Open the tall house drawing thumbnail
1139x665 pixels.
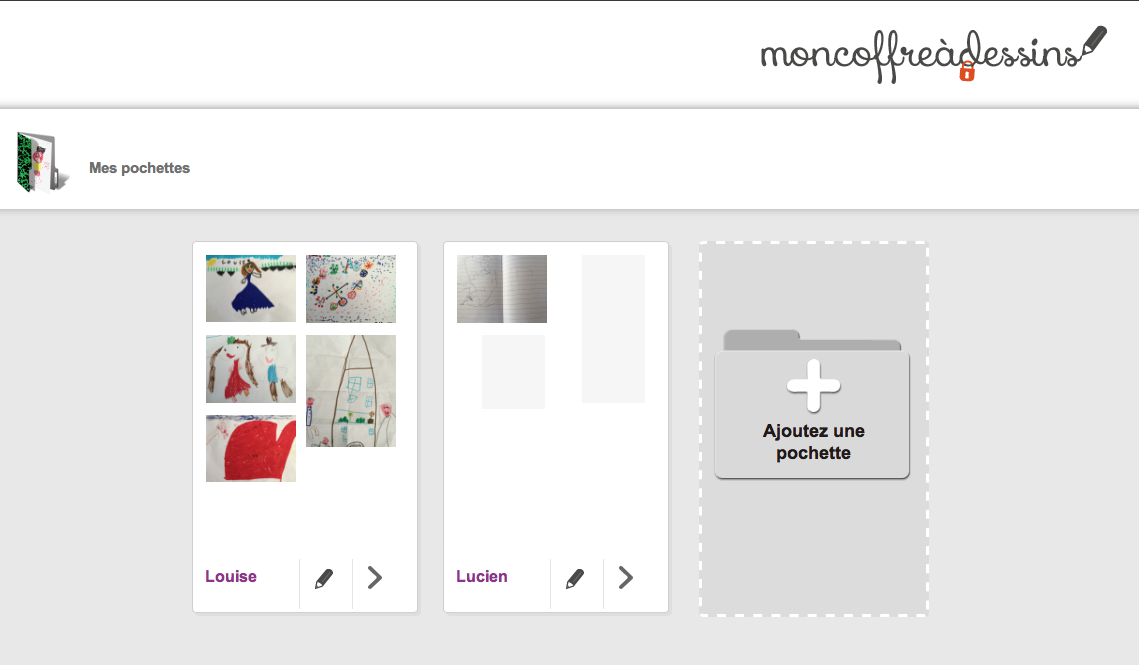point(351,391)
